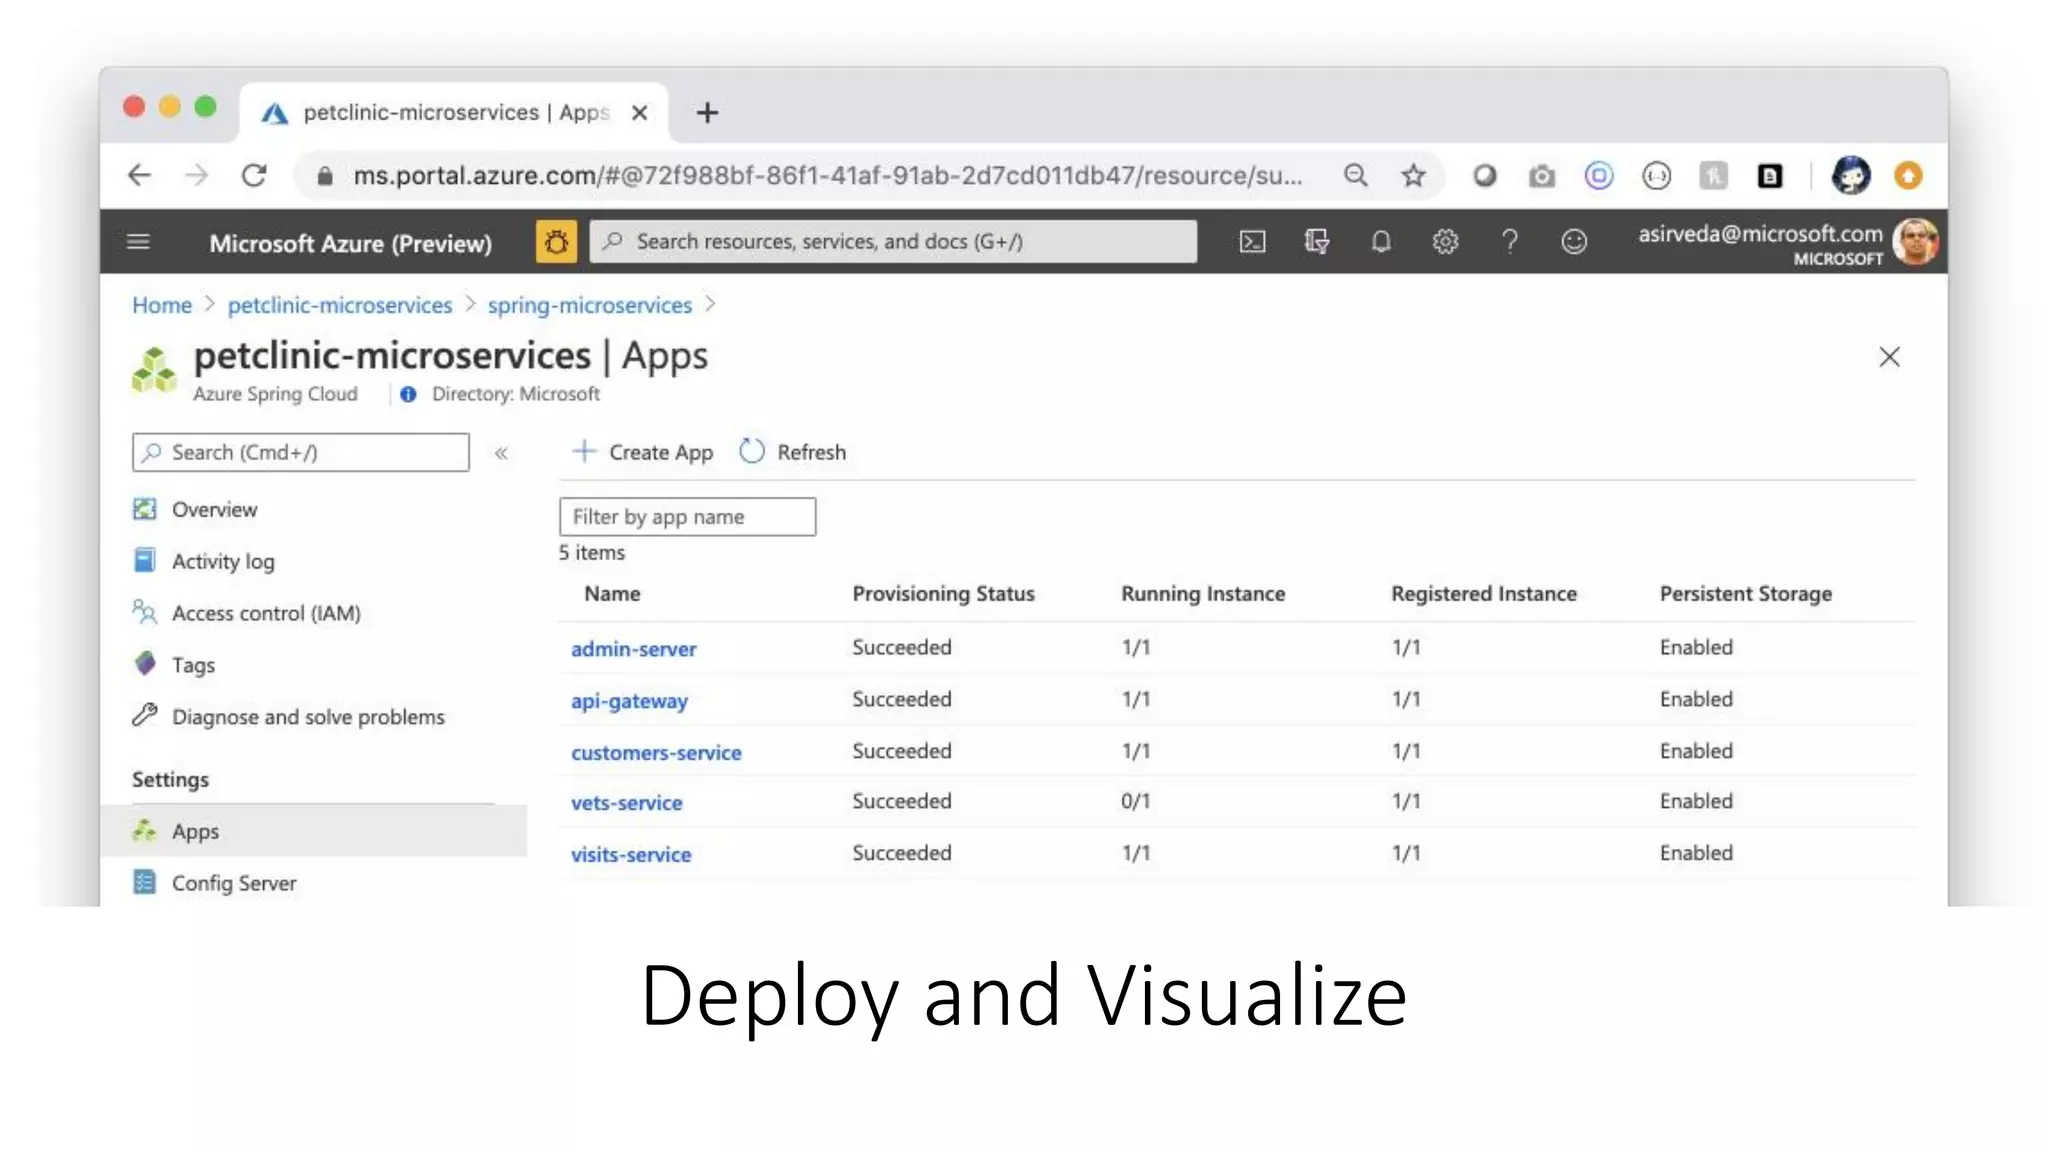
Task: Open the admin-server app
Action: tap(633, 649)
